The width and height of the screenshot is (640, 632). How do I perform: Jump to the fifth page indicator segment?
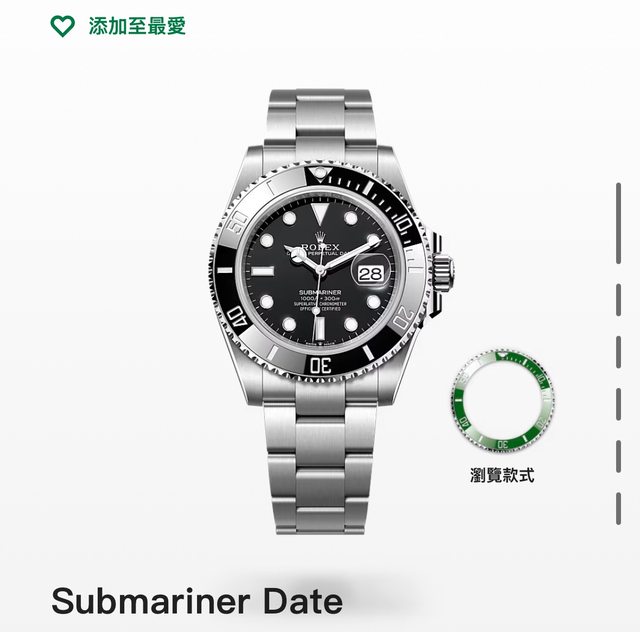coord(618,456)
